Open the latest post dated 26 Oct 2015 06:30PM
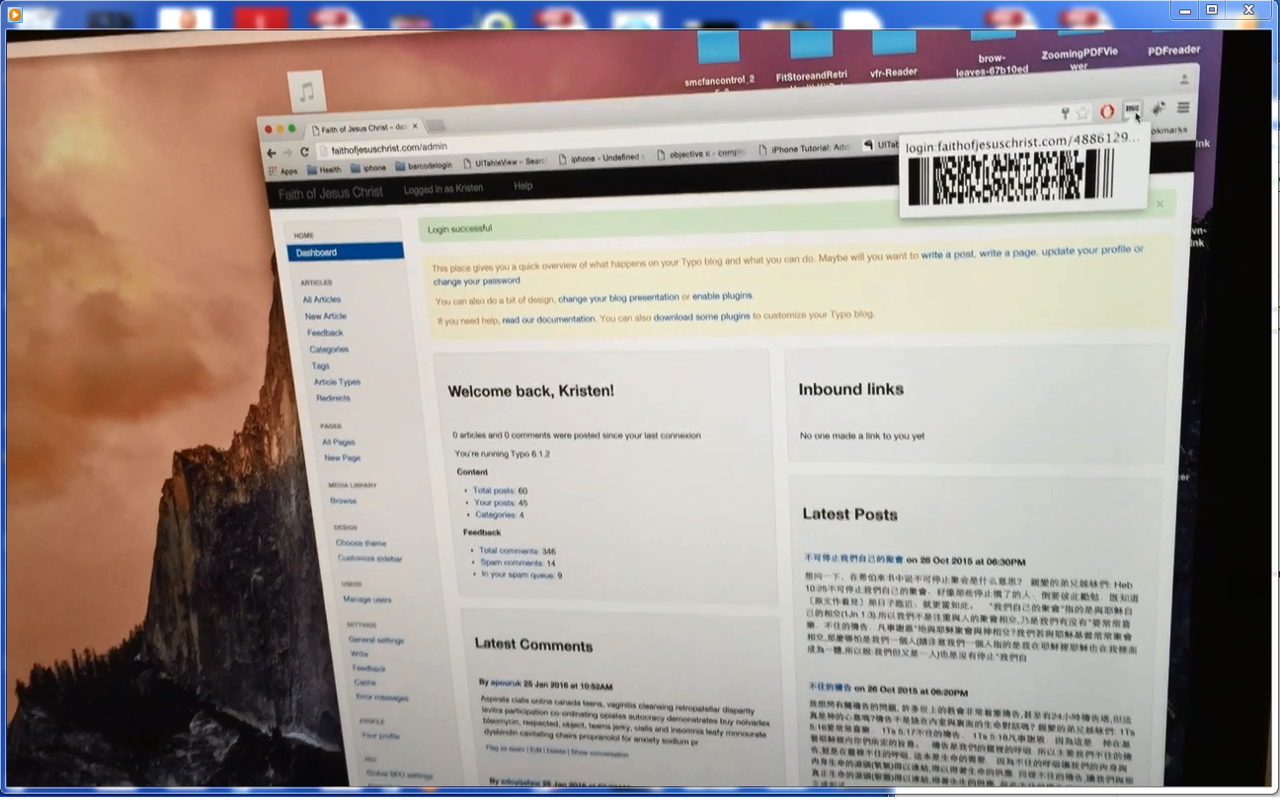This screenshot has width=1280, height=800. (854, 558)
